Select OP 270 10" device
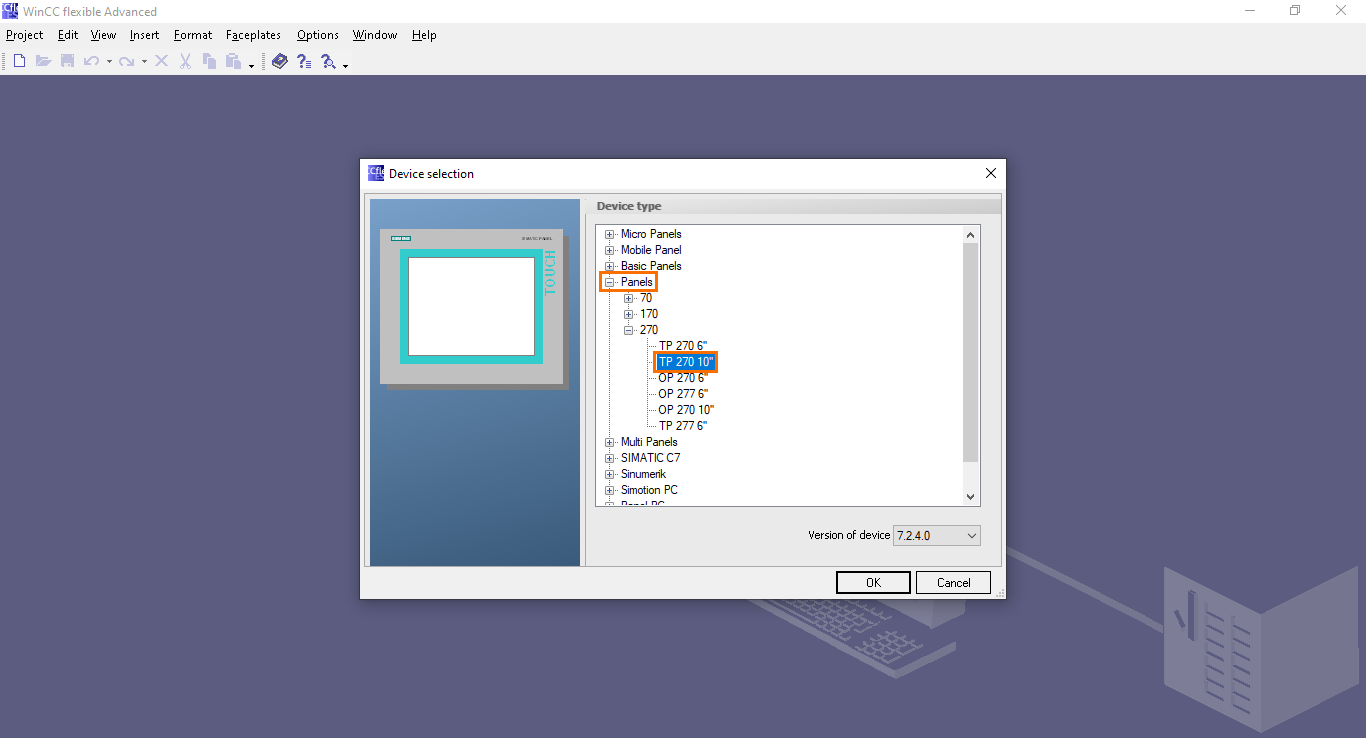This screenshot has width=1366, height=738. (686, 410)
